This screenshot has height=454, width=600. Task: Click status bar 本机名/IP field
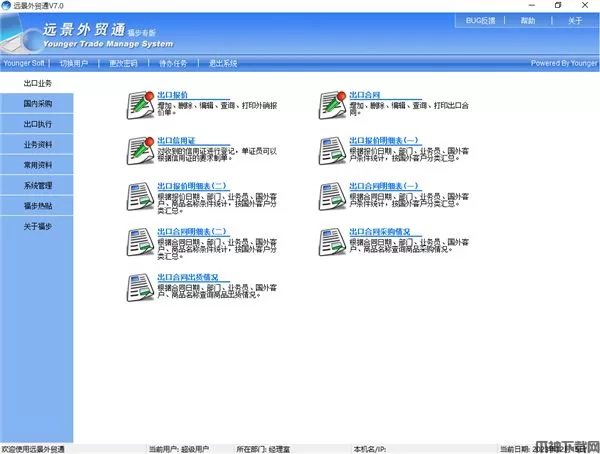point(370,449)
